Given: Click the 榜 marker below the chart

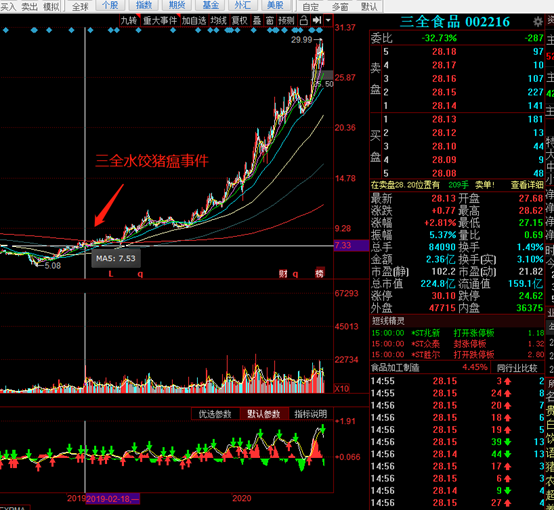Looking at the screenshot, I should coord(319,273).
